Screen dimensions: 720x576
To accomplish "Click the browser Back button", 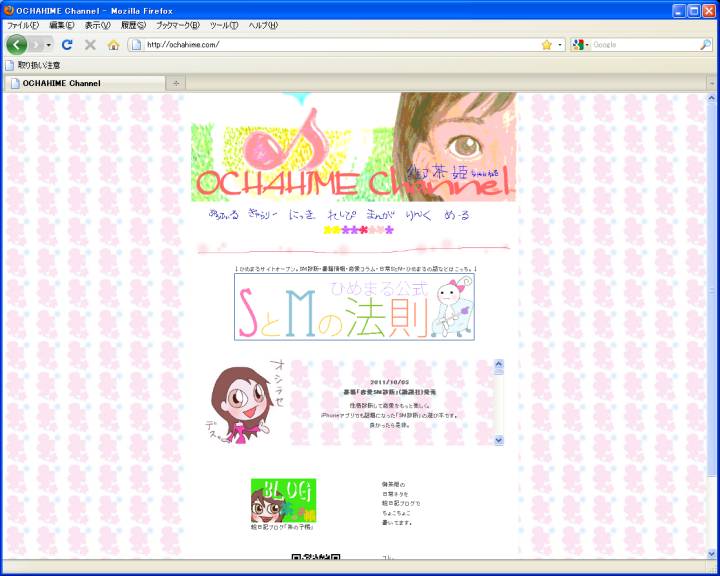I will click(x=17, y=45).
